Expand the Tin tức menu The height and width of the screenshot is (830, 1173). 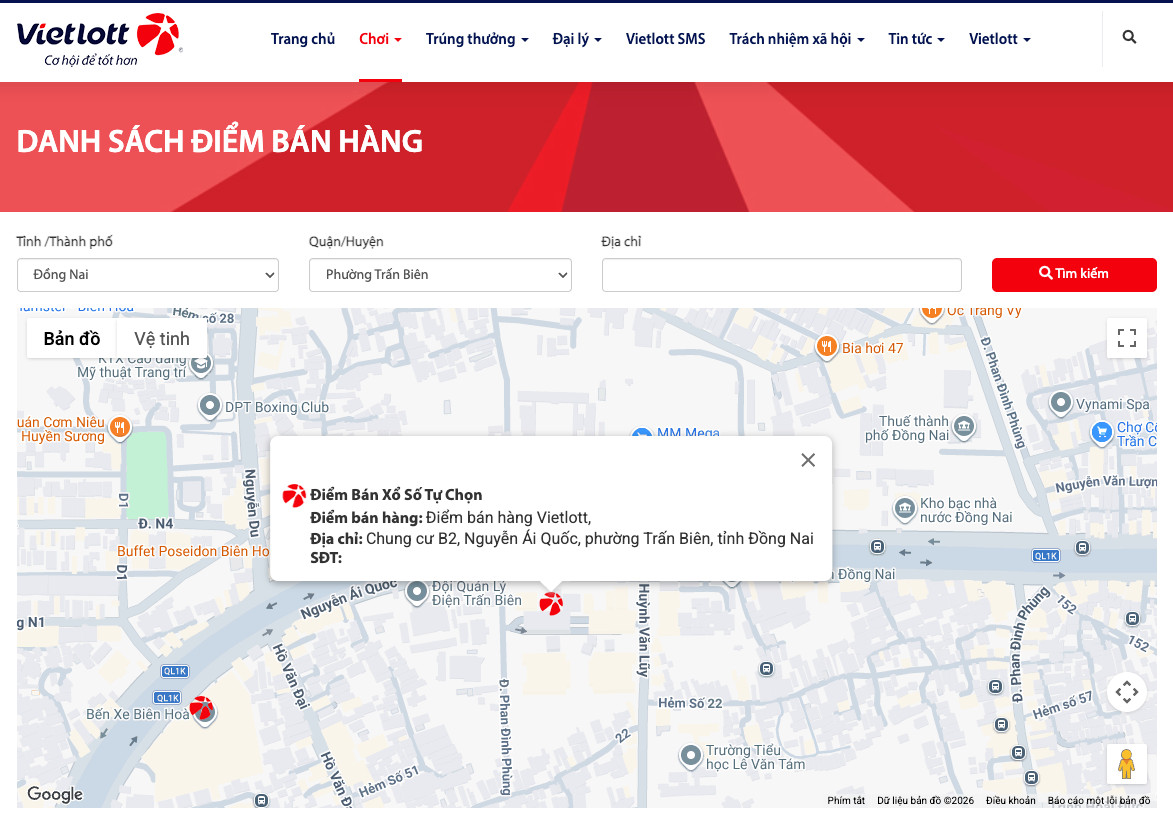pyautogui.click(x=916, y=39)
